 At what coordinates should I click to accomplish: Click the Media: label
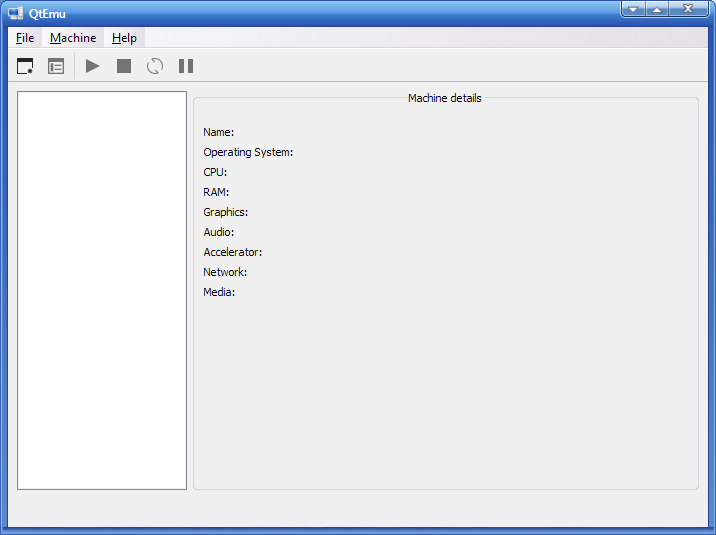[219, 293]
